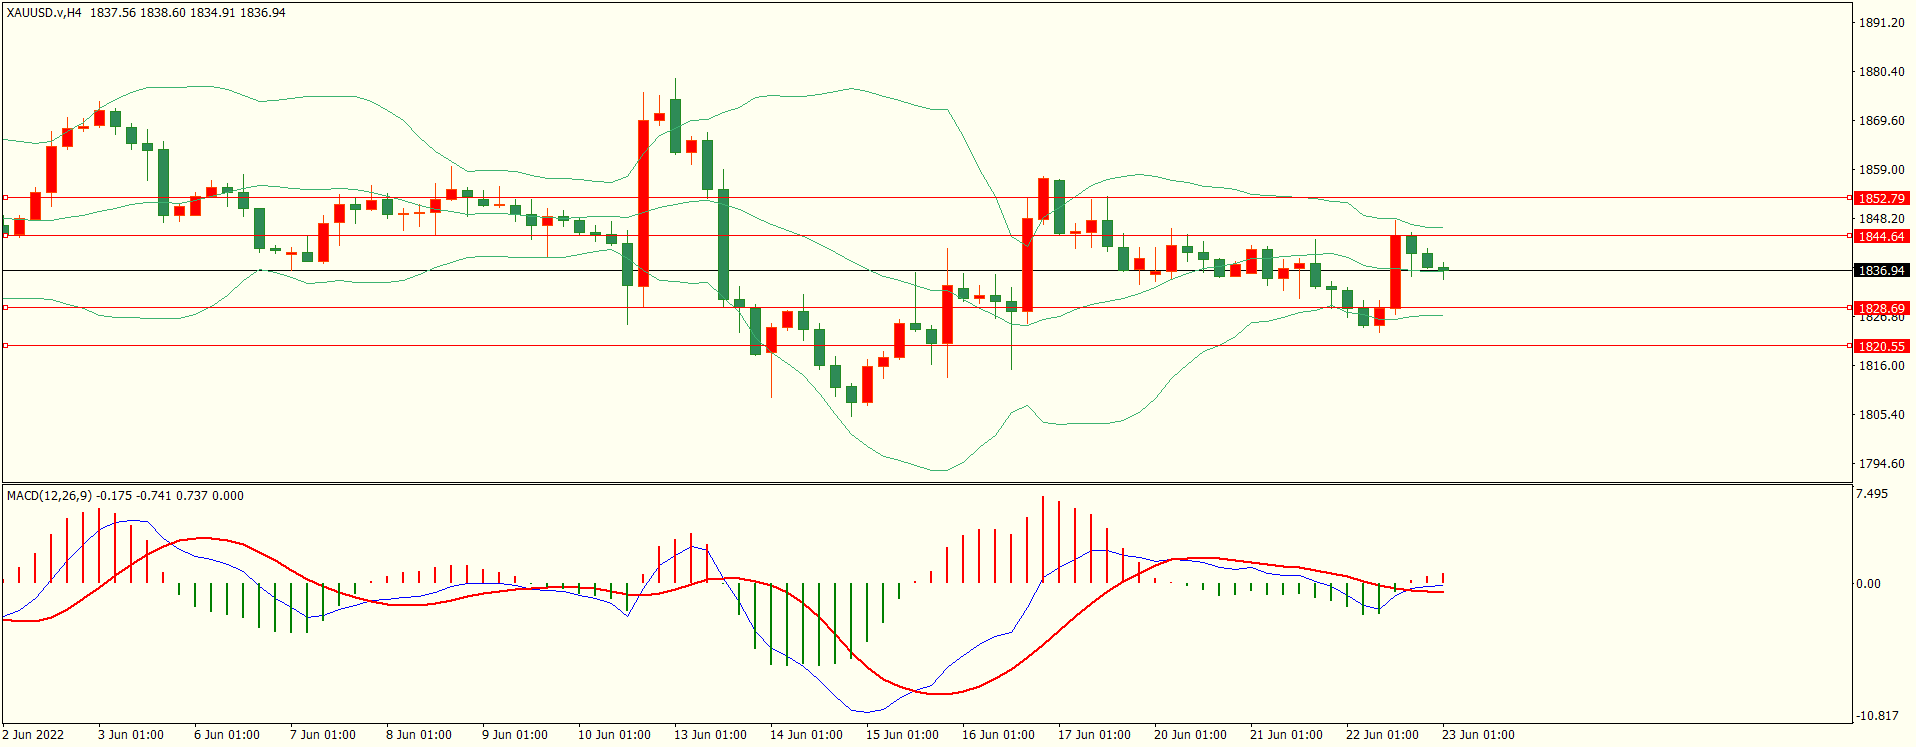1916x747 pixels.
Task: Select the red 1828.69 price level label
Action: coord(1881,308)
